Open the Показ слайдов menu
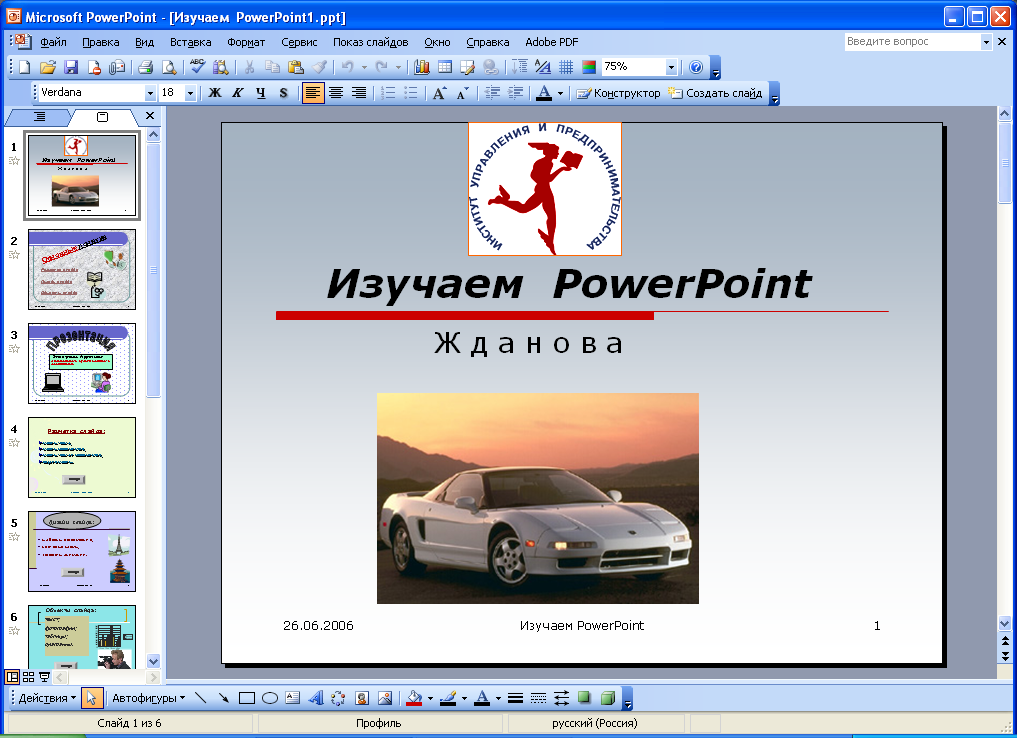The height and width of the screenshot is (738, 1017). click(370, 42)
